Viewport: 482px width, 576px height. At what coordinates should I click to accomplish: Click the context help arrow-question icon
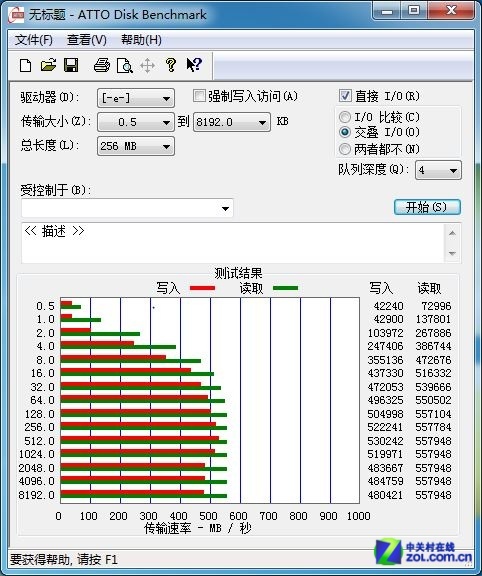pos(194,65)
